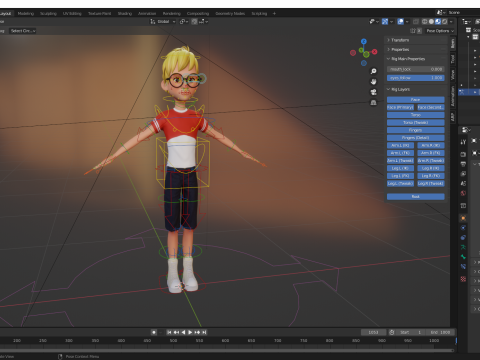This screenshot has width=480, height=360.
Task: Switch to UV Editing workspace tab
Action: tap(72, 13)
